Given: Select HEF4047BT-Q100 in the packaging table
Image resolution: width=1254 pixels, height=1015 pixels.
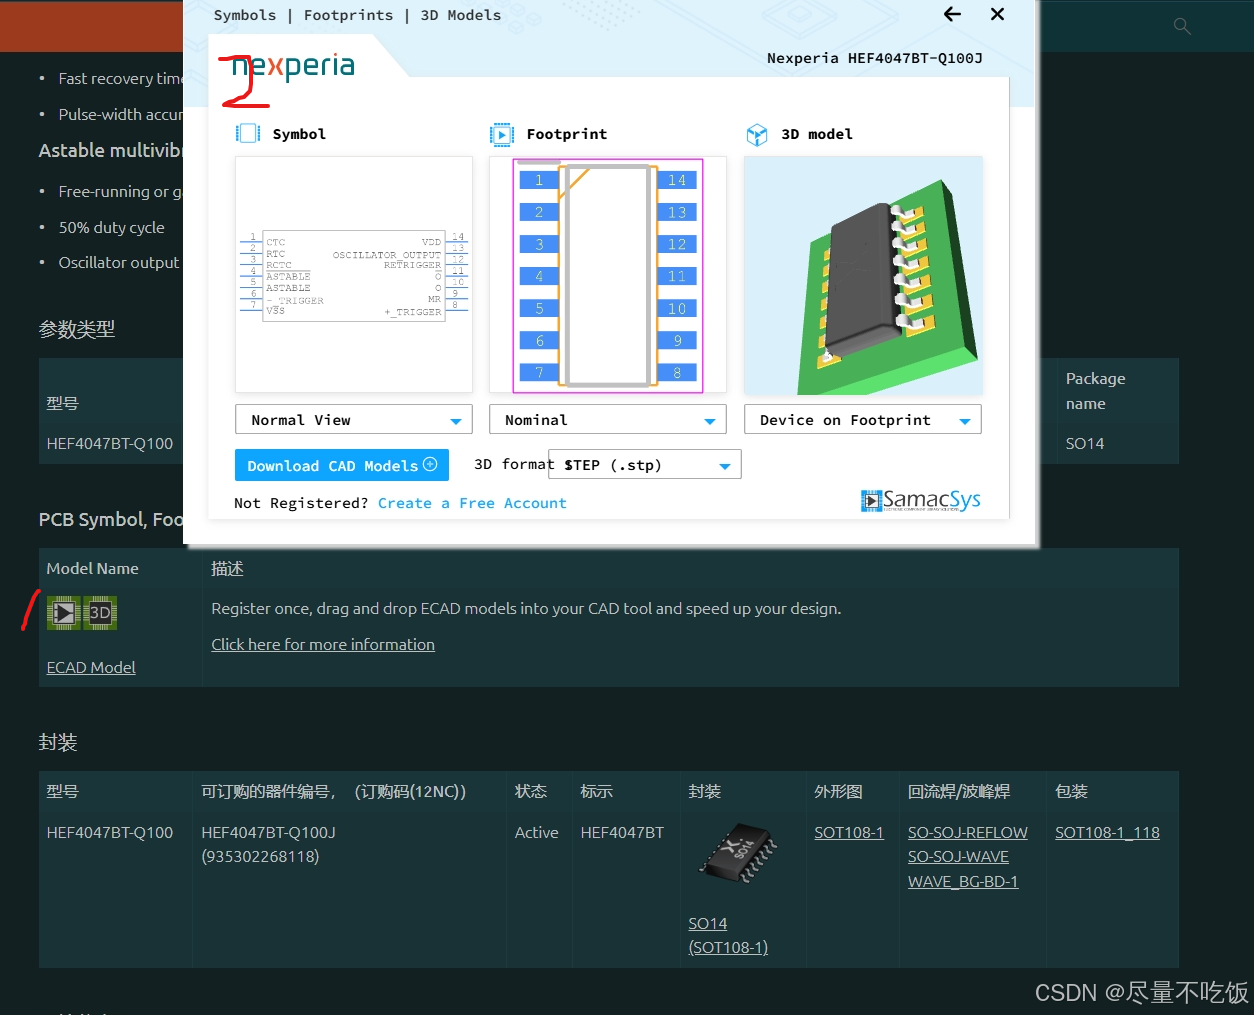Looking at the screenshot, I should [x=110, y=832].
